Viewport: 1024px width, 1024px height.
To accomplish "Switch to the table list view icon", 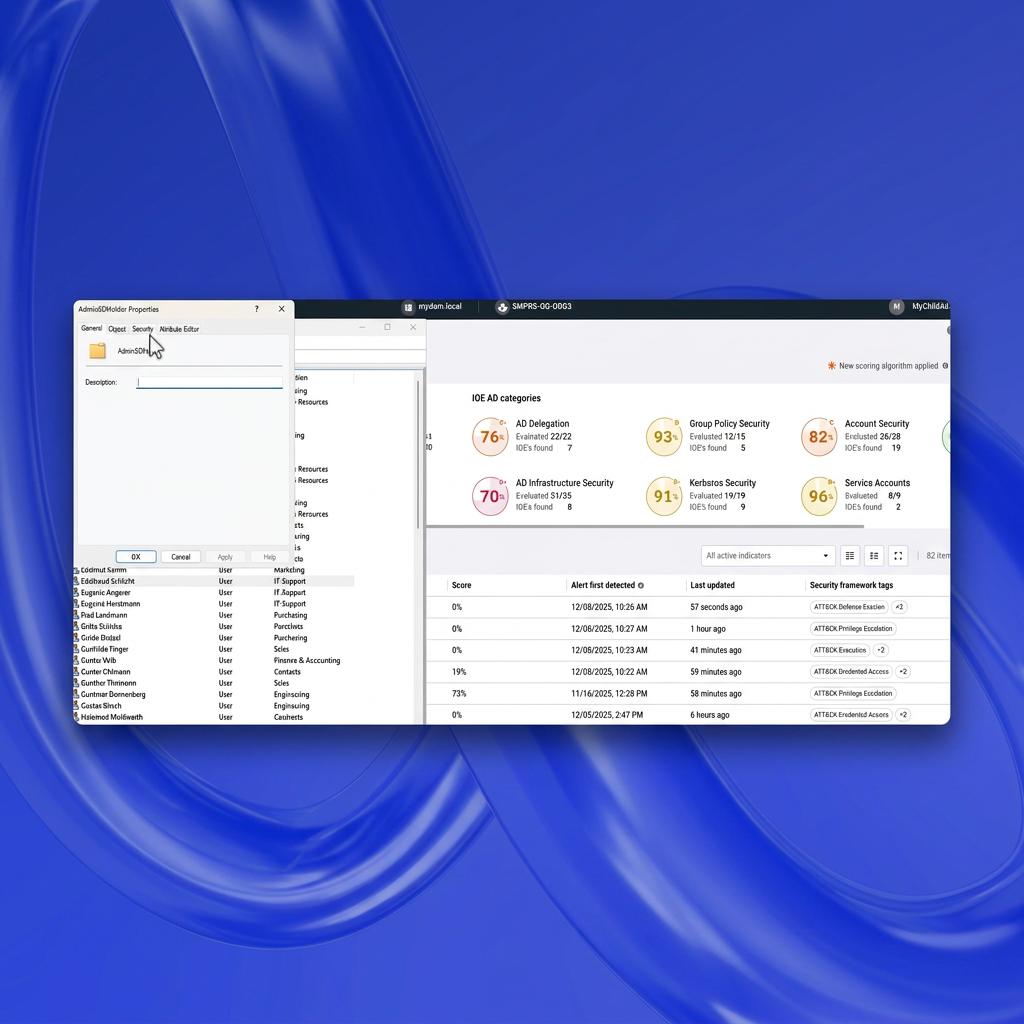I will click(850, 556).
